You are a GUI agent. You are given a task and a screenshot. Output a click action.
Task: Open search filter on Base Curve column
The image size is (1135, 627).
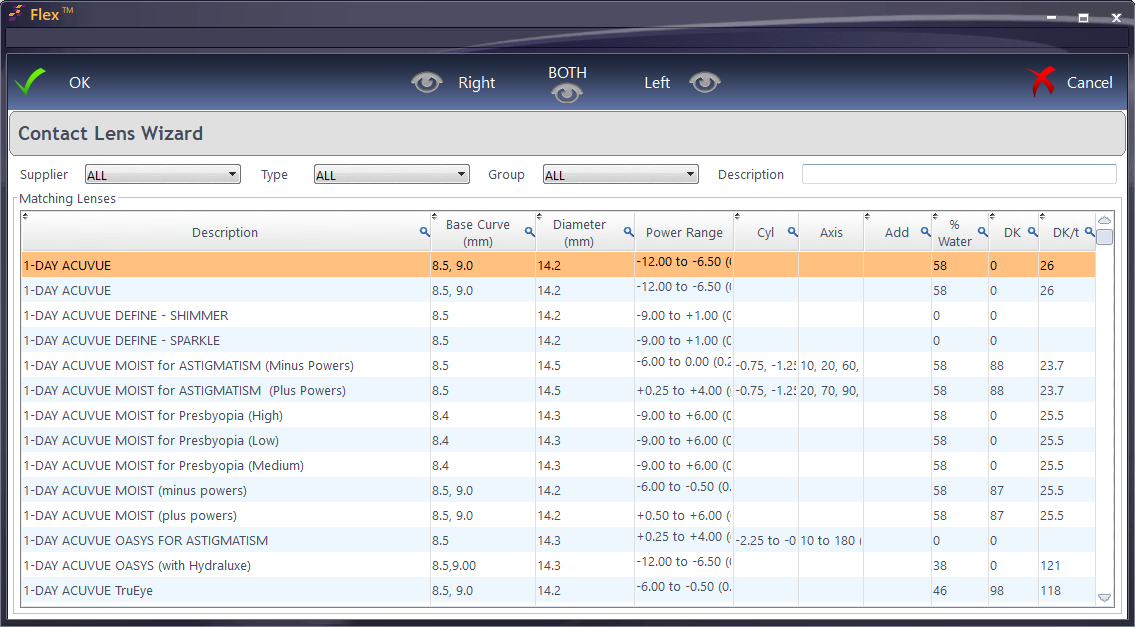tap(530, 231)
